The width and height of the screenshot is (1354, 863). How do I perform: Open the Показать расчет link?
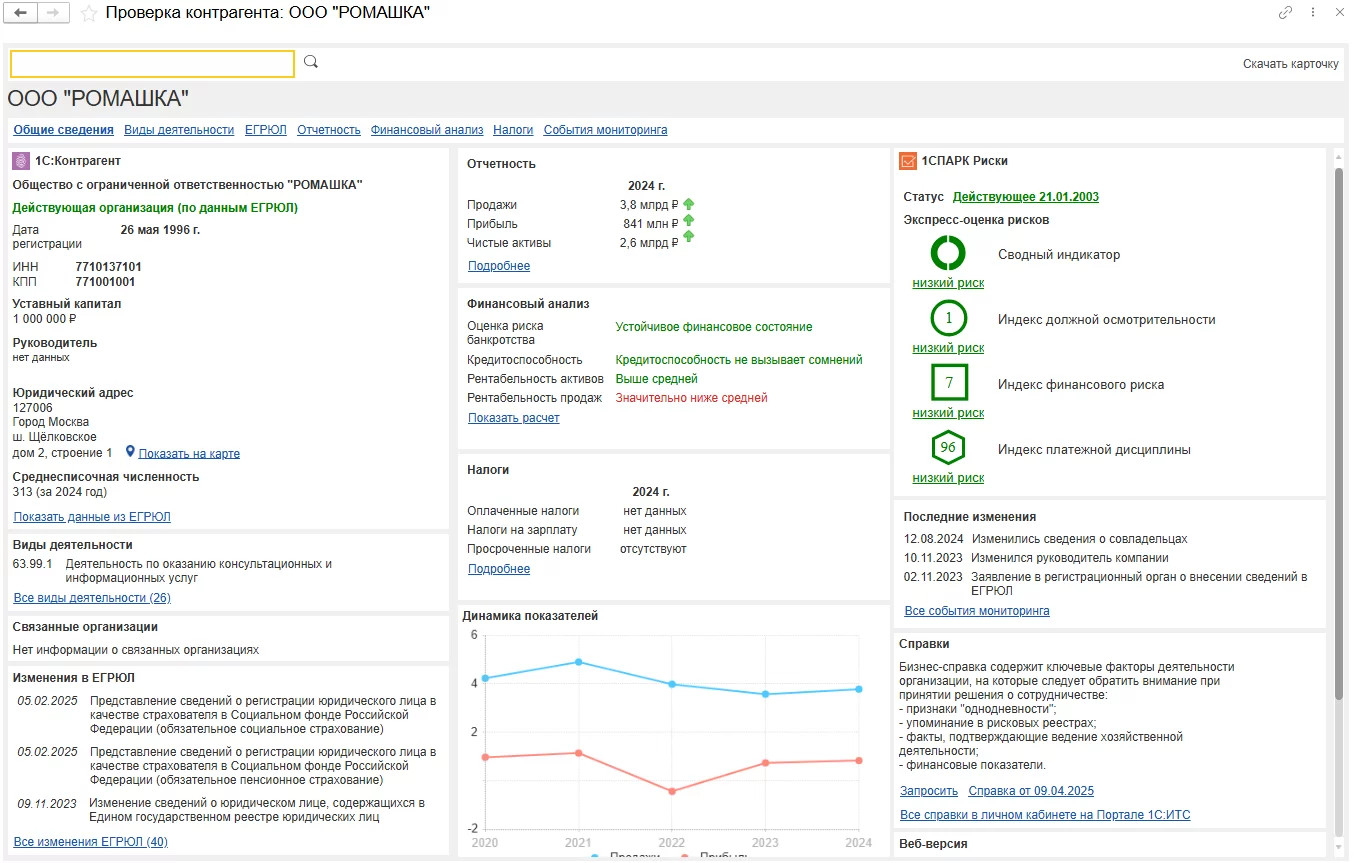pos(513,418)
